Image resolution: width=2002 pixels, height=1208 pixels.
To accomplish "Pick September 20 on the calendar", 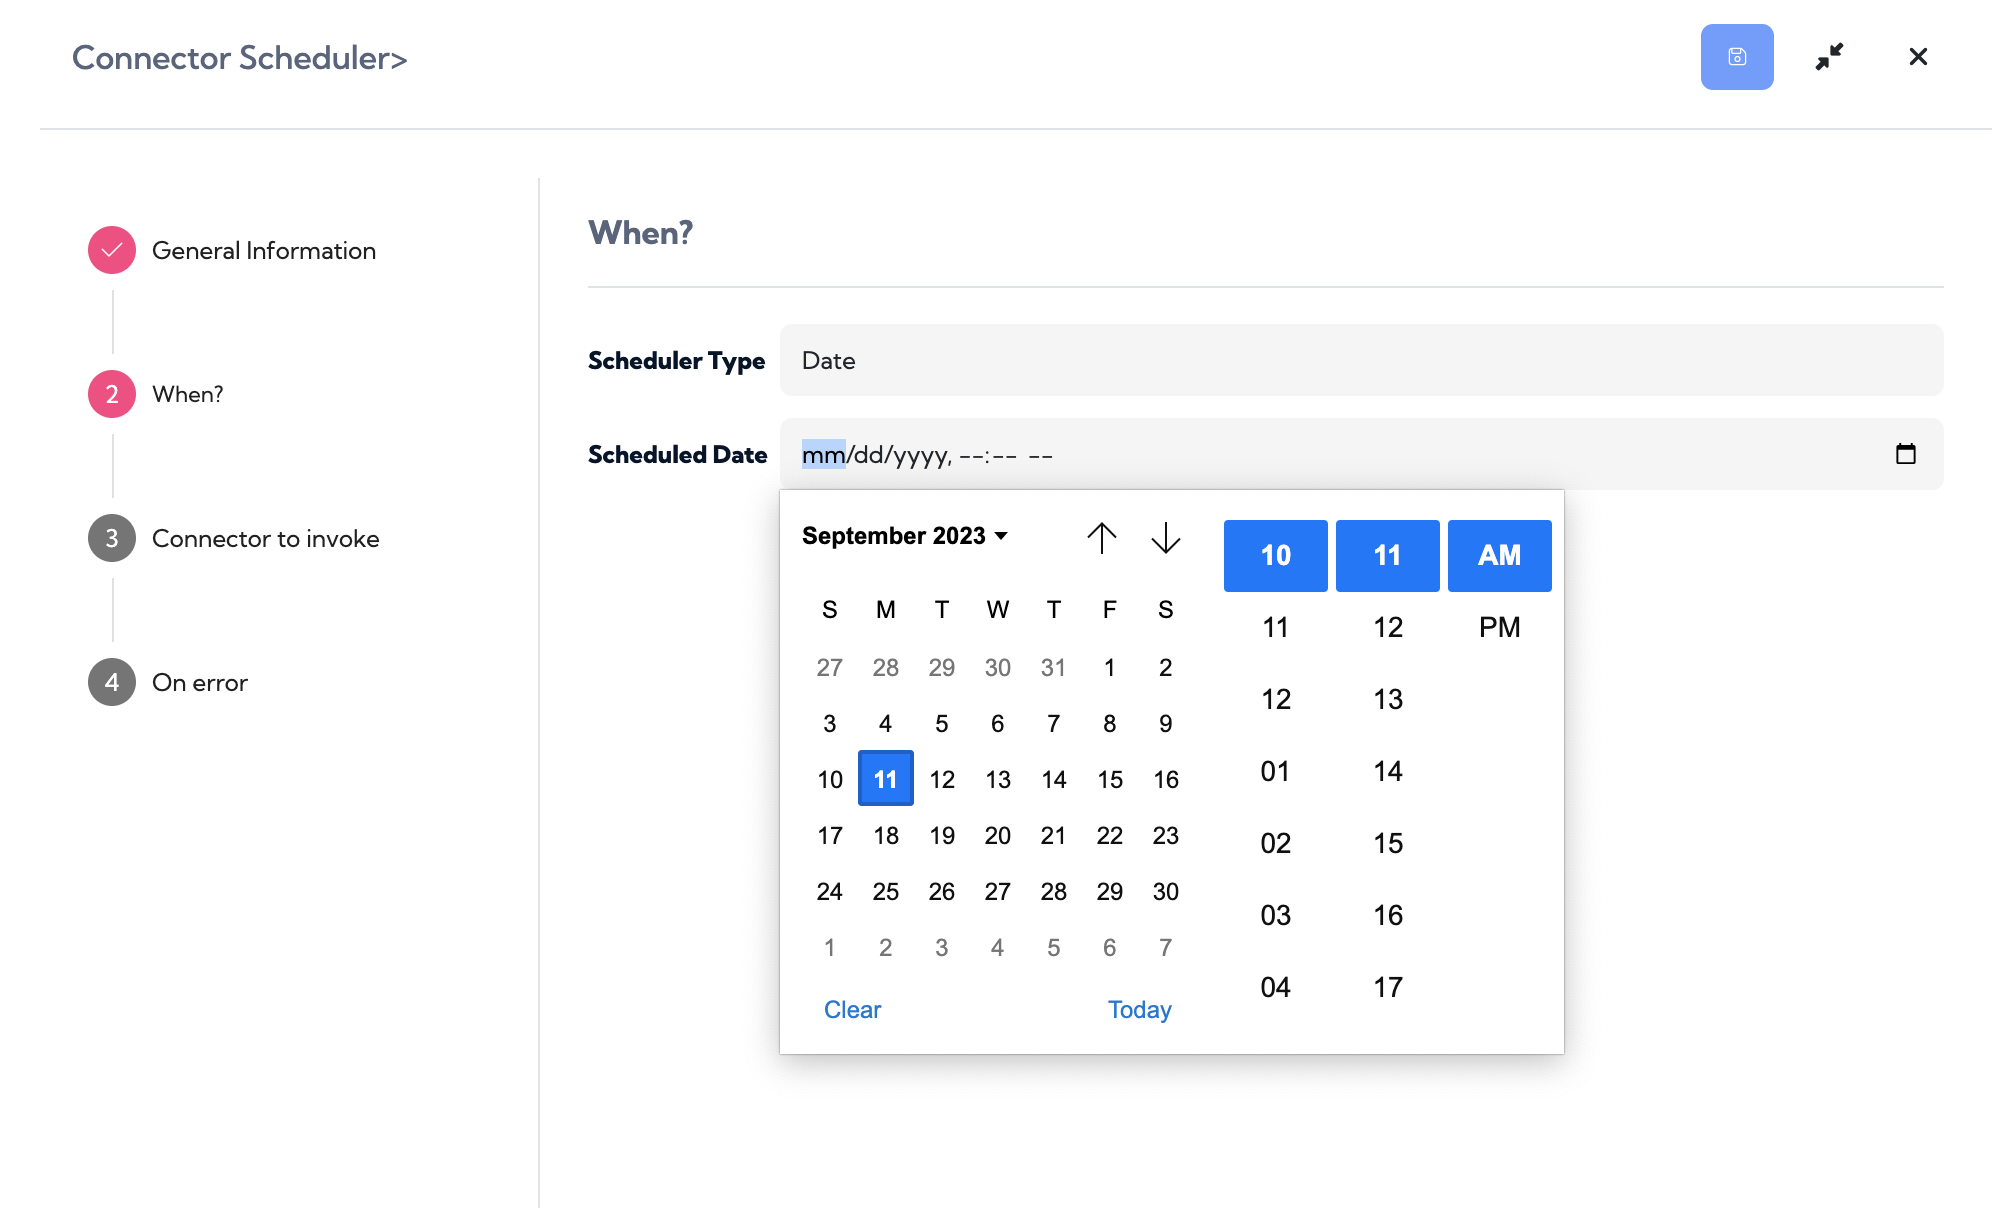I will [997, 835].
